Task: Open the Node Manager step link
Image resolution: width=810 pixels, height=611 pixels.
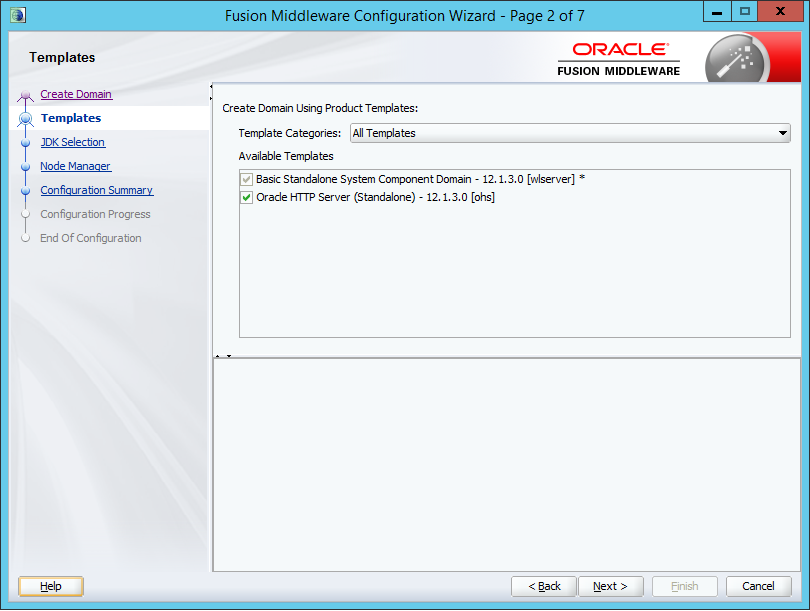Action: pyautogui.click(x=75, y=166)
